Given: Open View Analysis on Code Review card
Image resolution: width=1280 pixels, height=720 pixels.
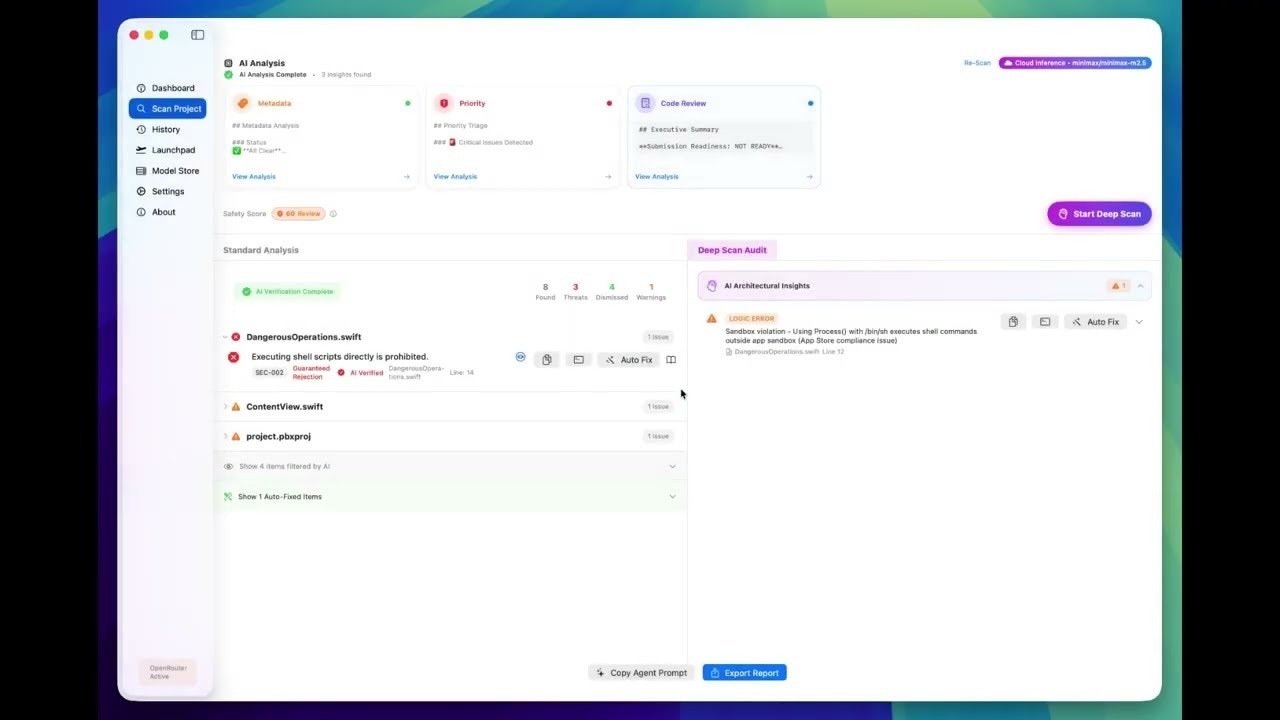Looking at the screenshot, I should pyautogui.click(x=657, y=177).
